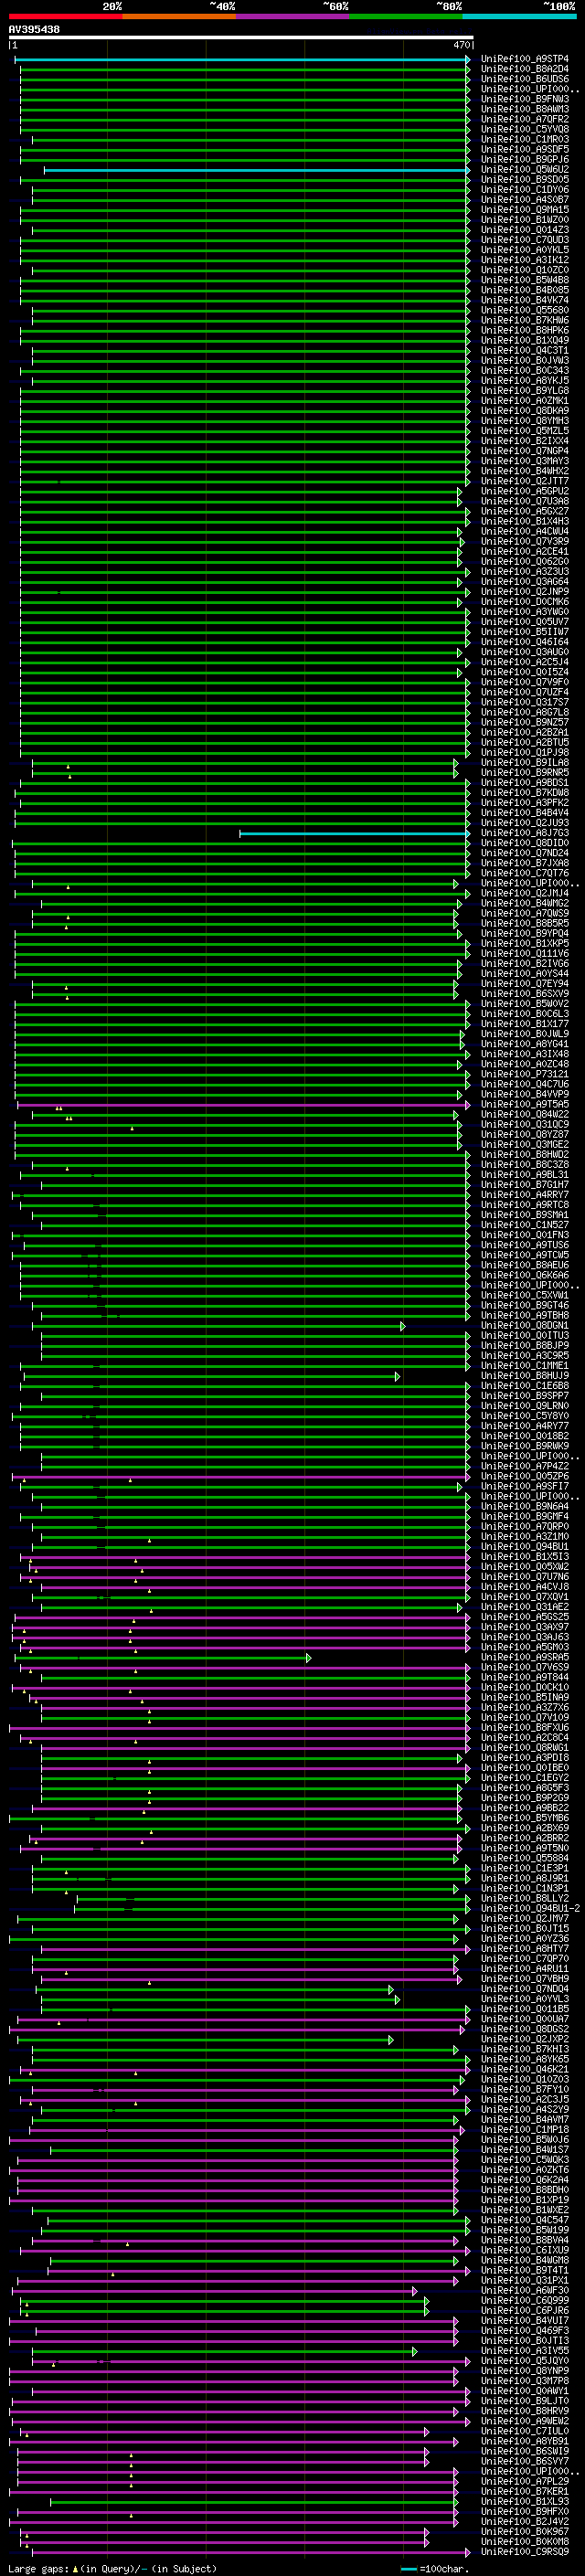Select the cyan alignment bar of UniRef100_Q5W6U2
The image size is (585, 2576).
[256, 170]
